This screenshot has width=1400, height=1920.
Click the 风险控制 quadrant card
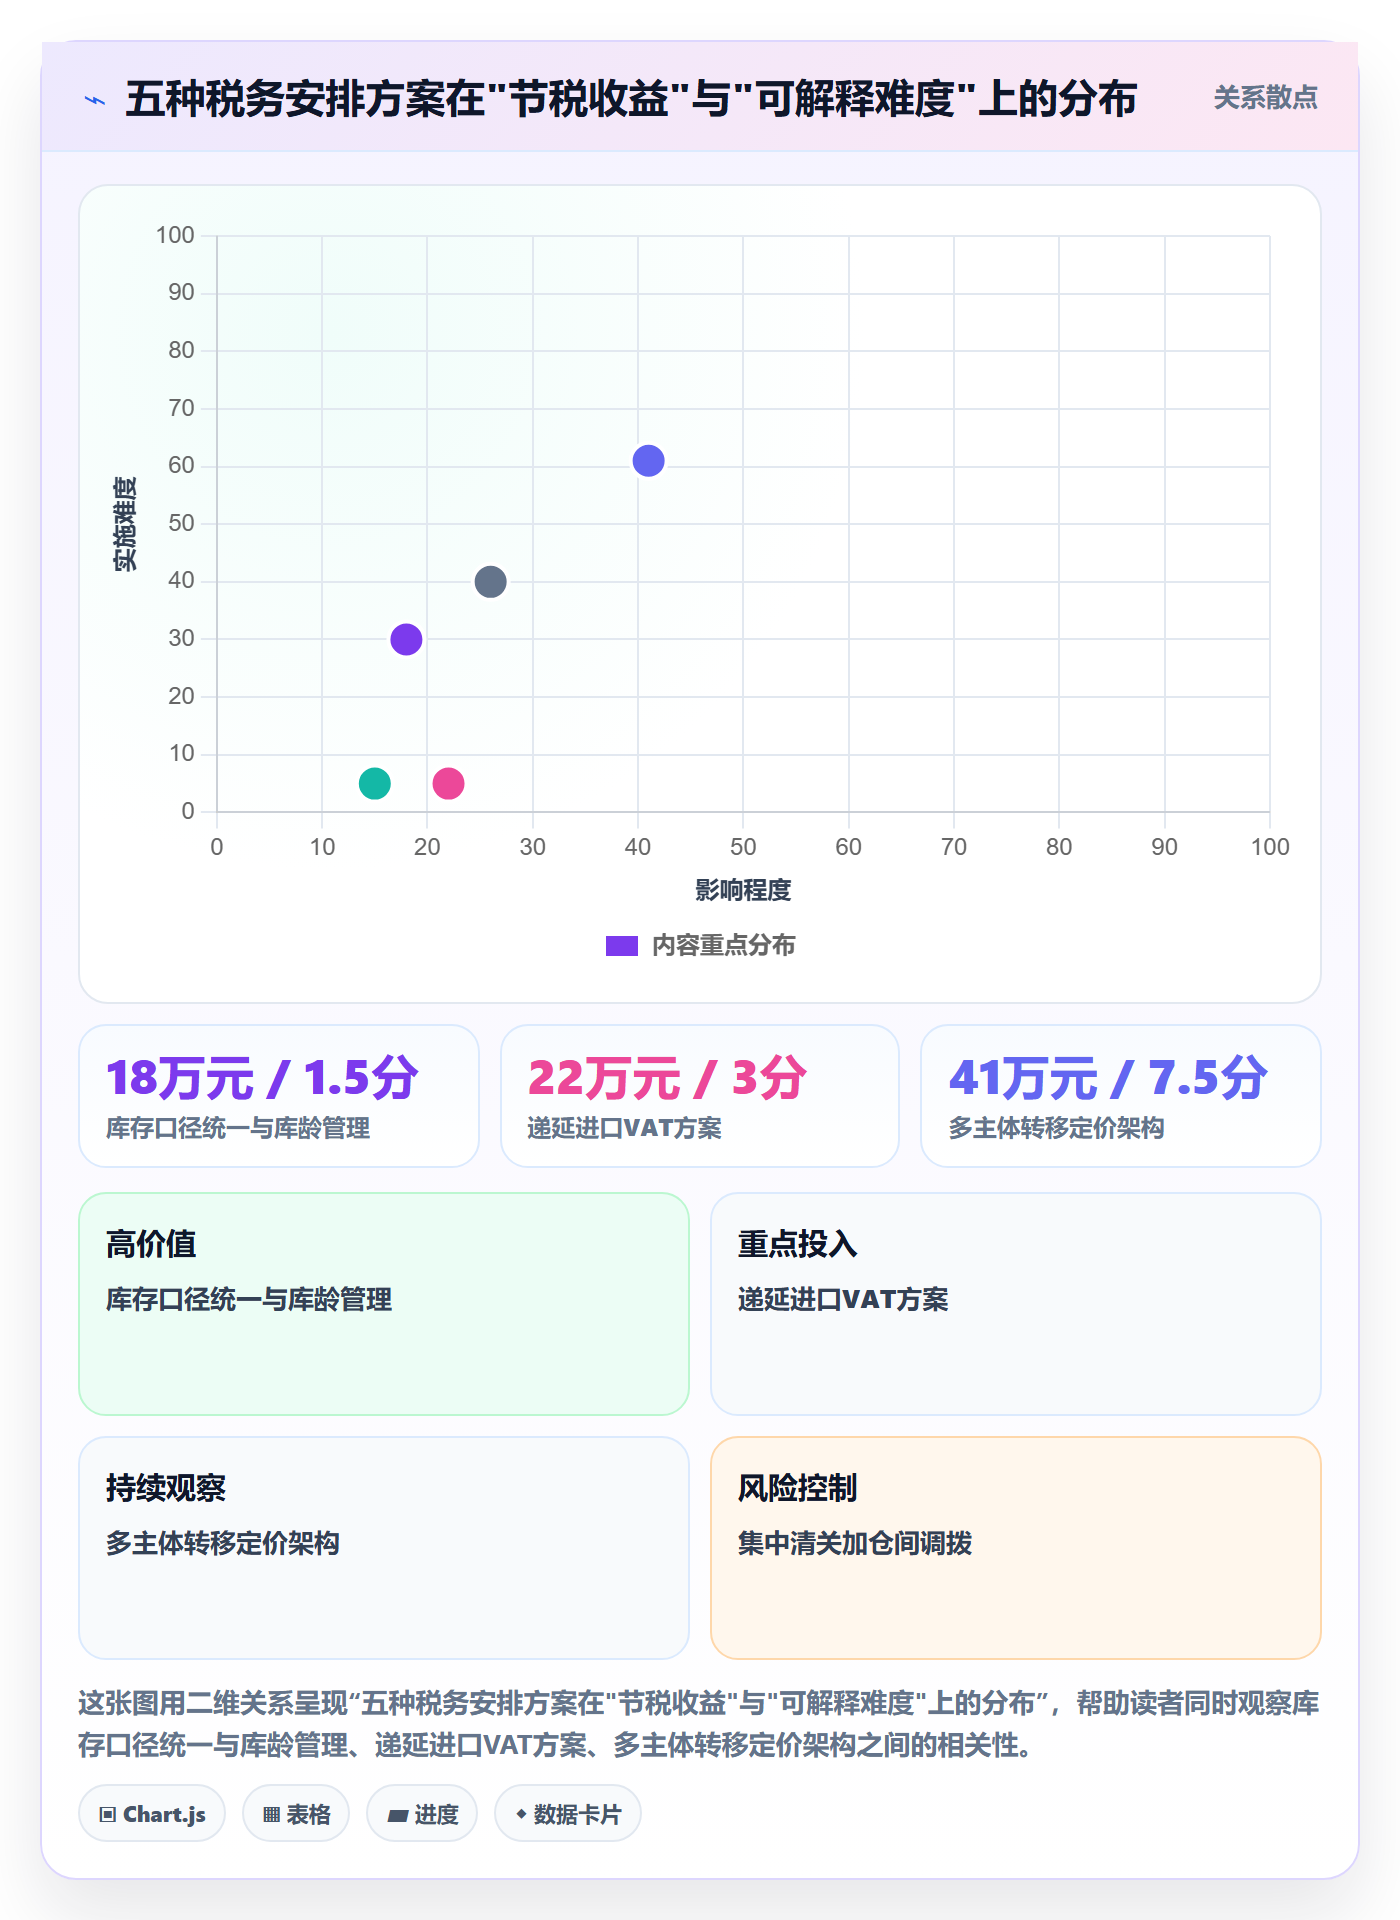(x=1016, y=1548)
